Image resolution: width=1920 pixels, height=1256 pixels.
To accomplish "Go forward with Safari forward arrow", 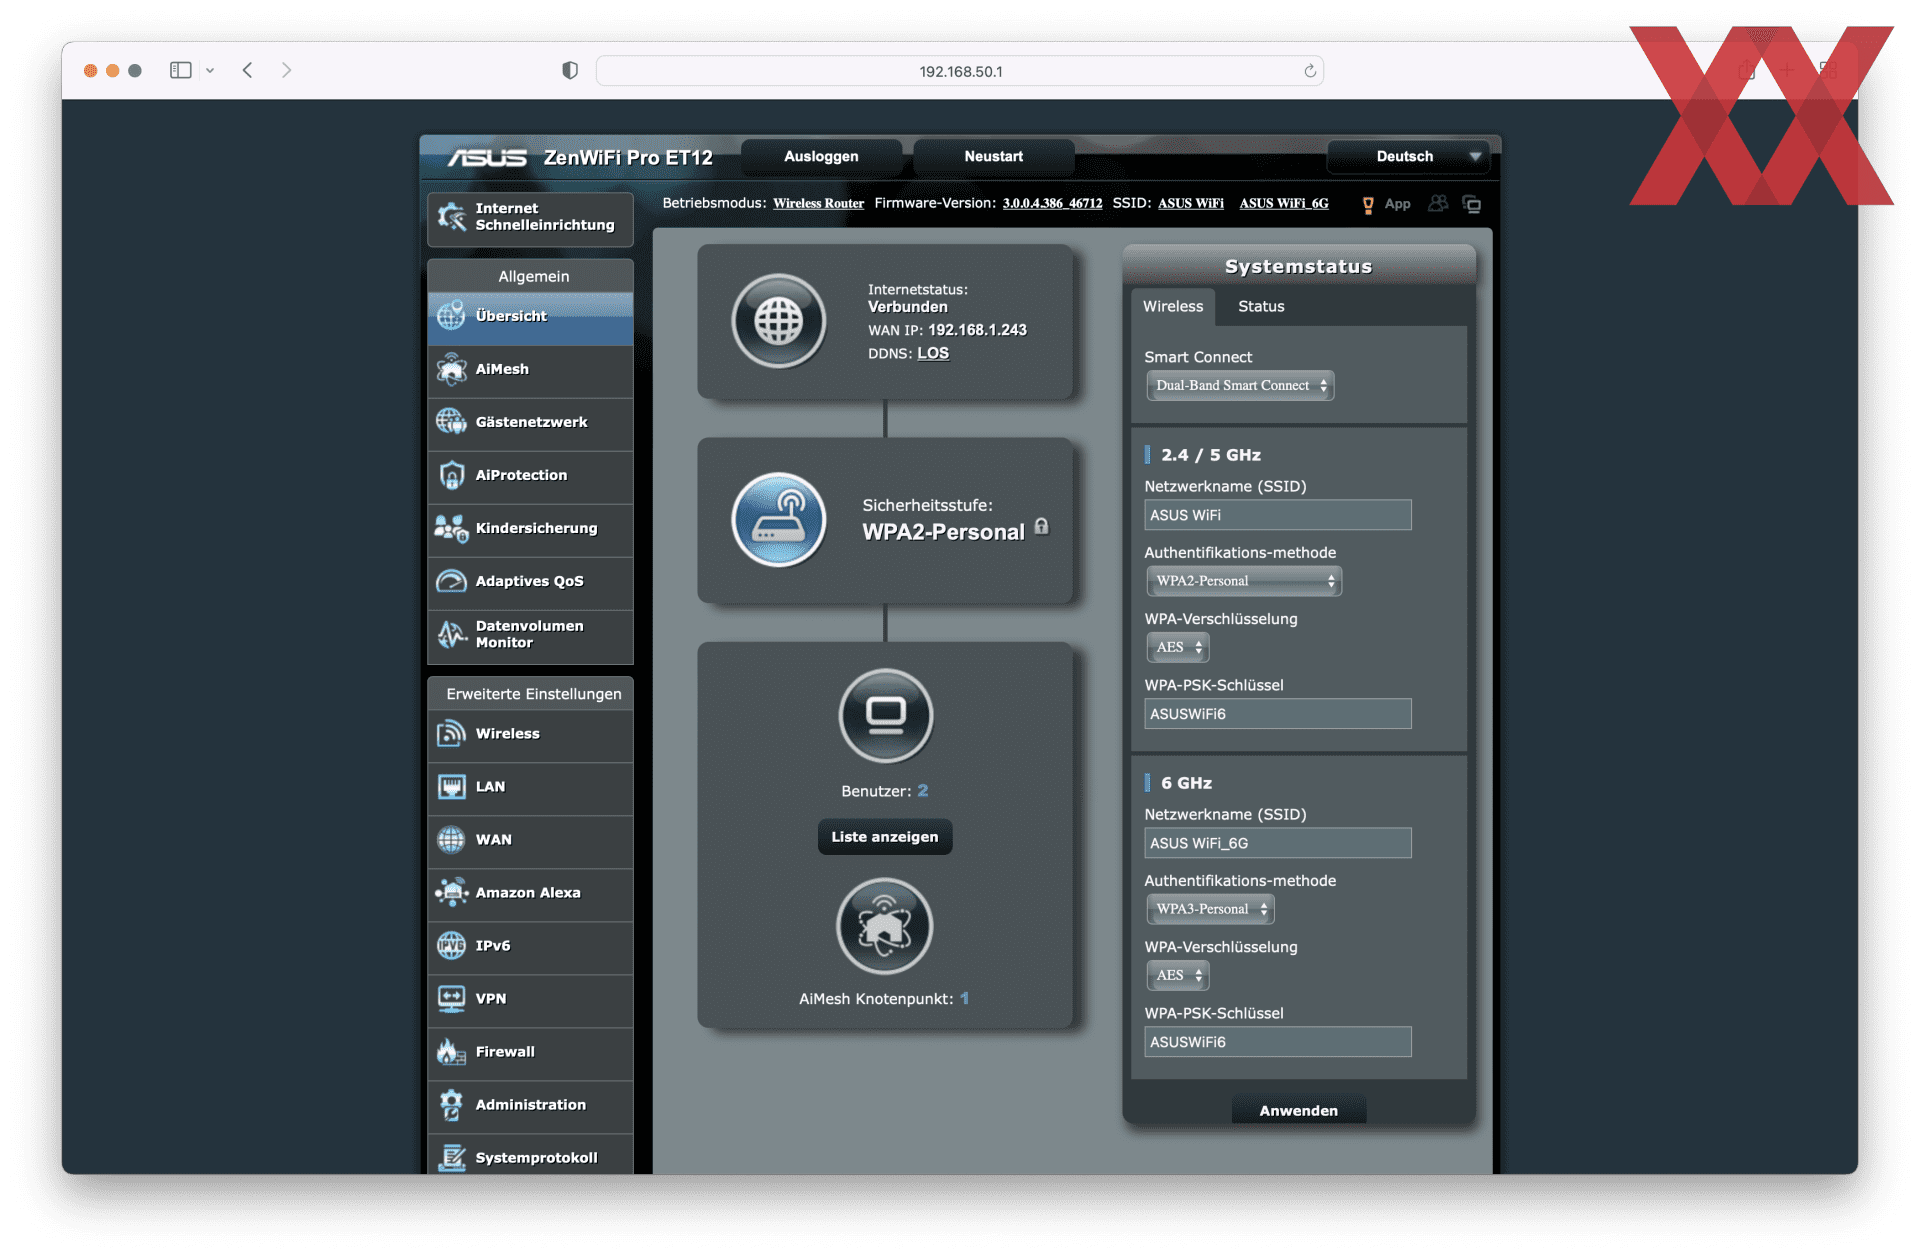I will click(x=286, y=70).
